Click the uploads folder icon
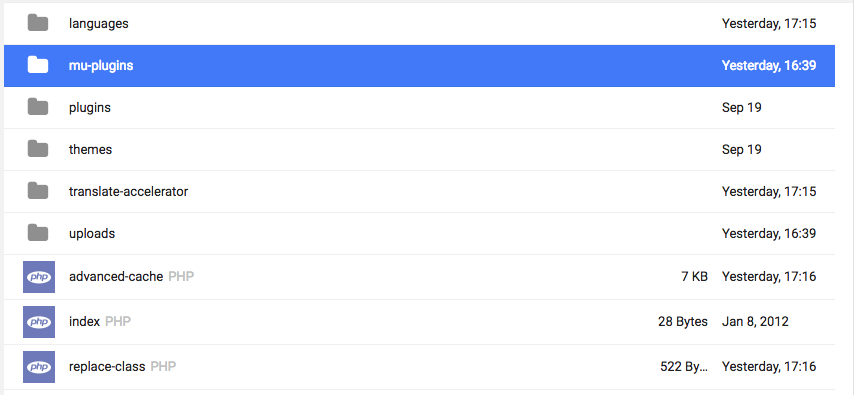 [x=38, y=233]
